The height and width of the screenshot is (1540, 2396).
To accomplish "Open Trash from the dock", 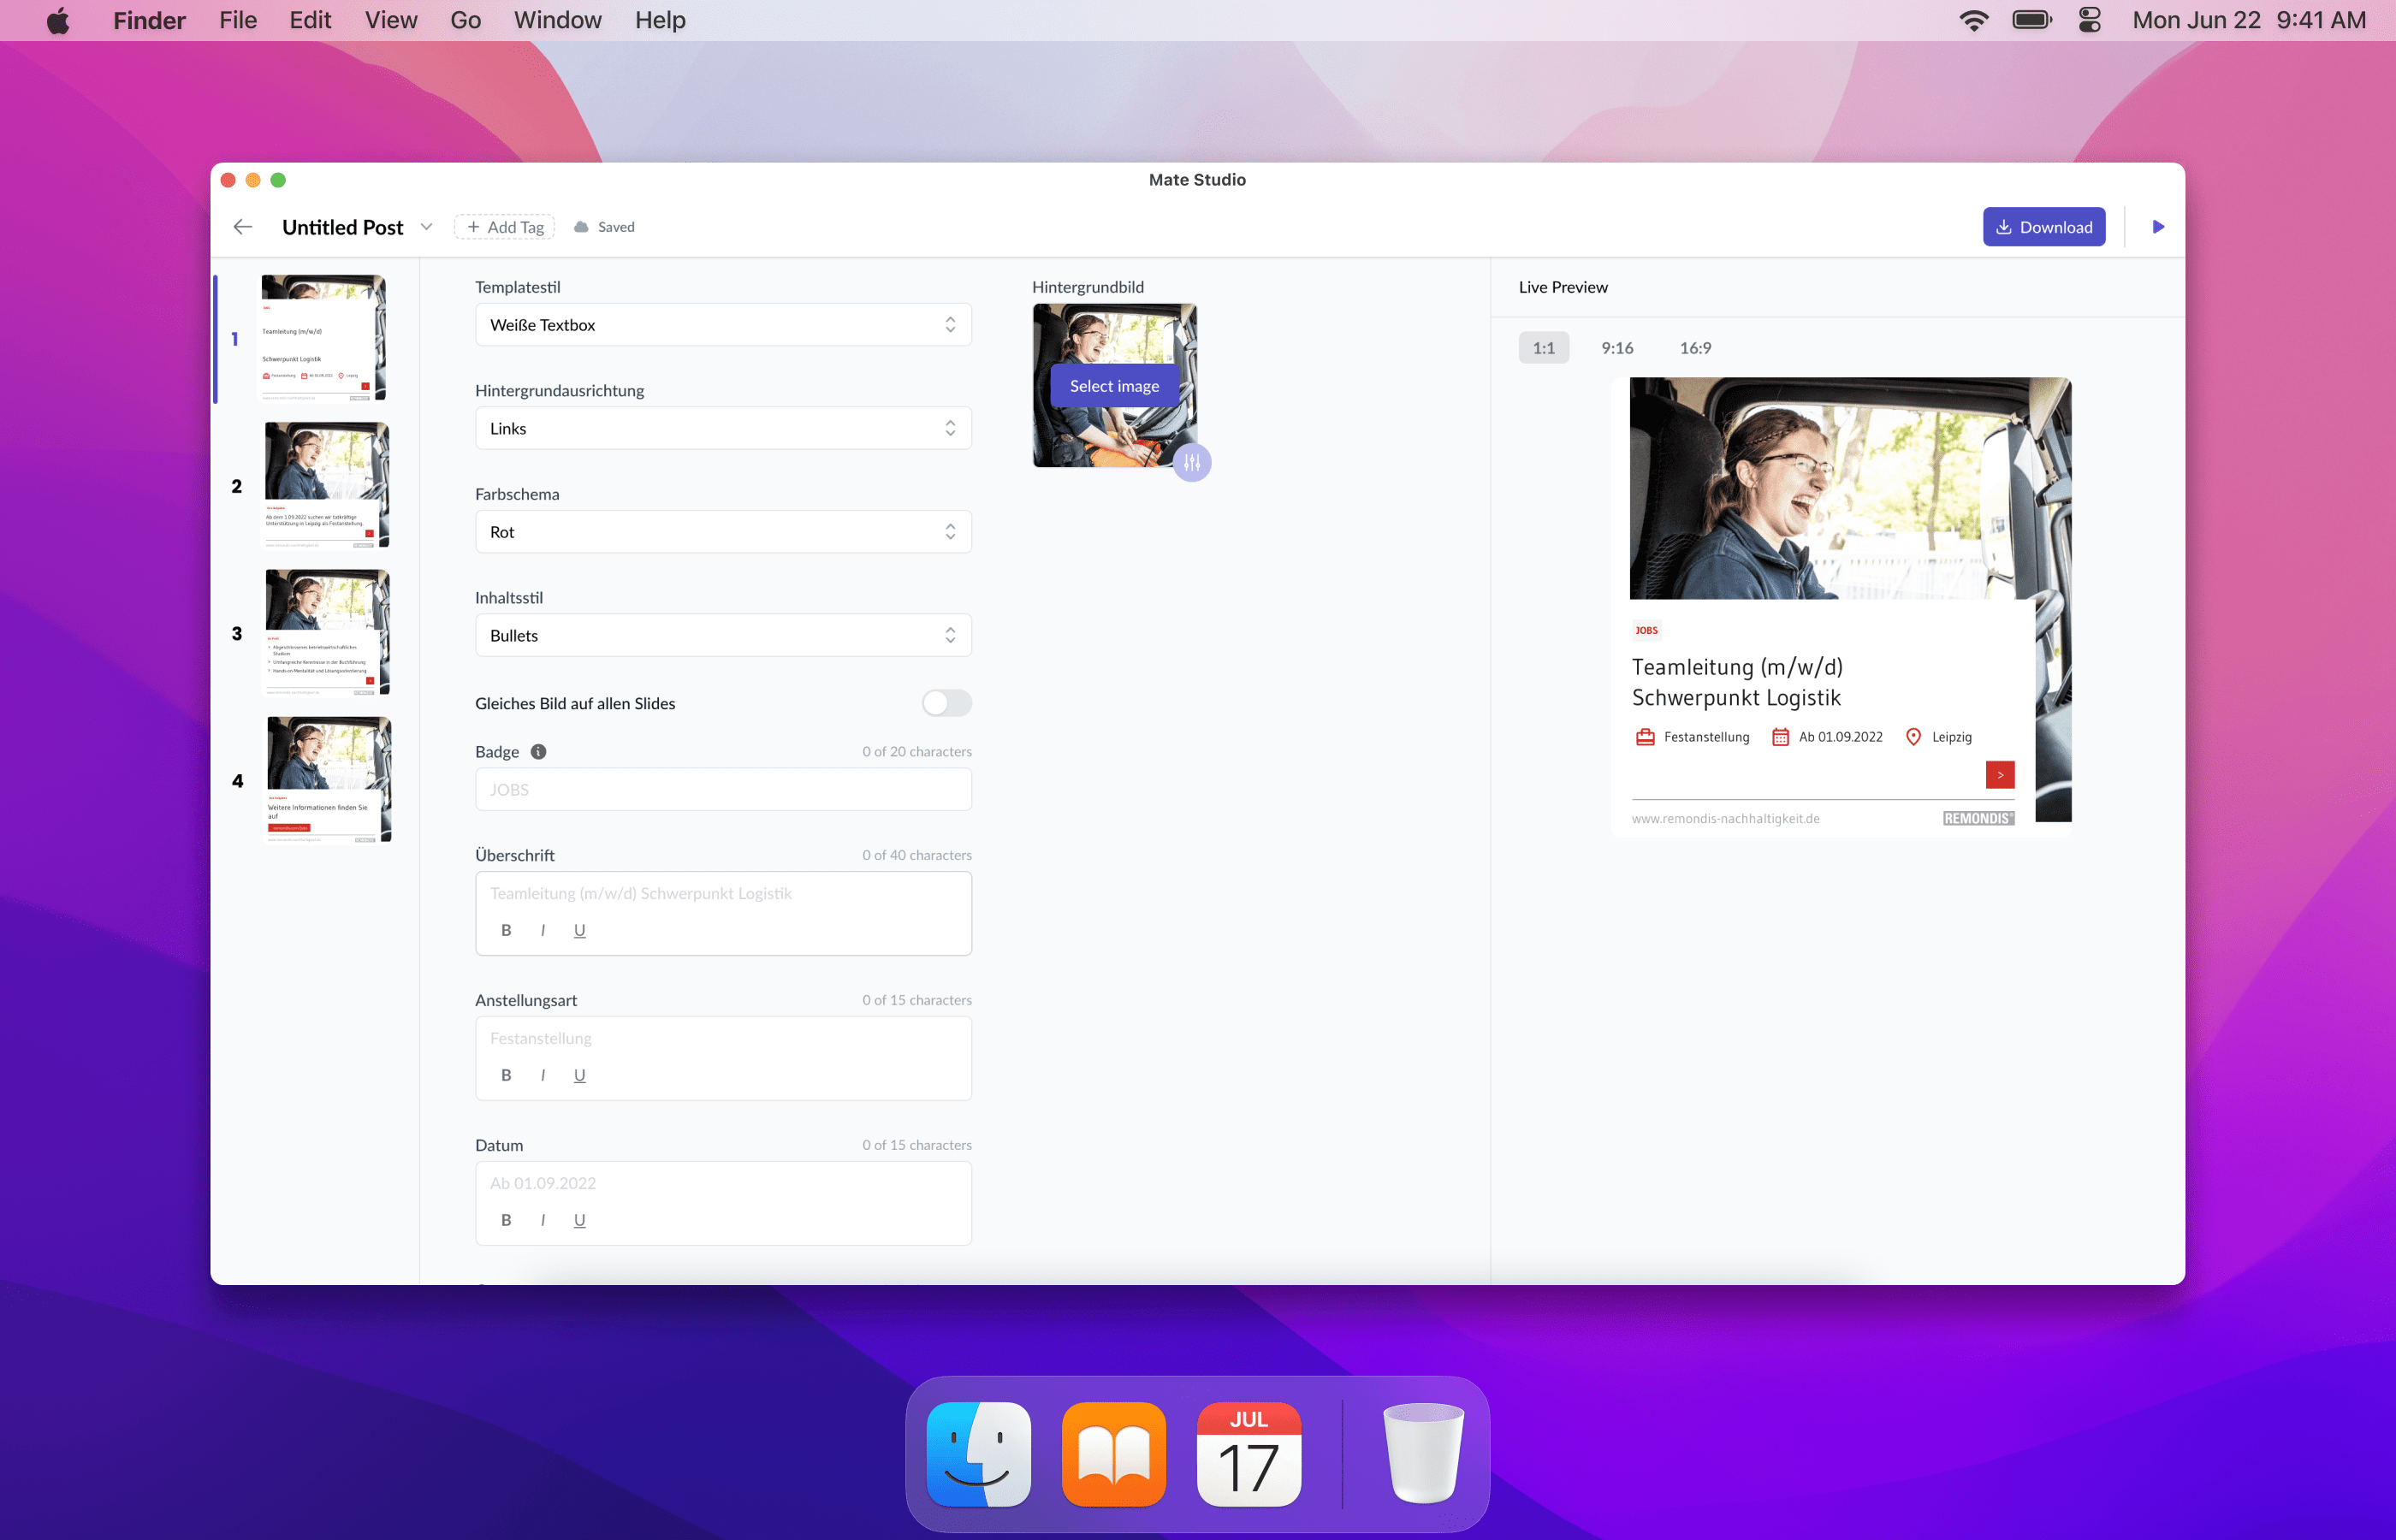I will click(1423, 1454).
